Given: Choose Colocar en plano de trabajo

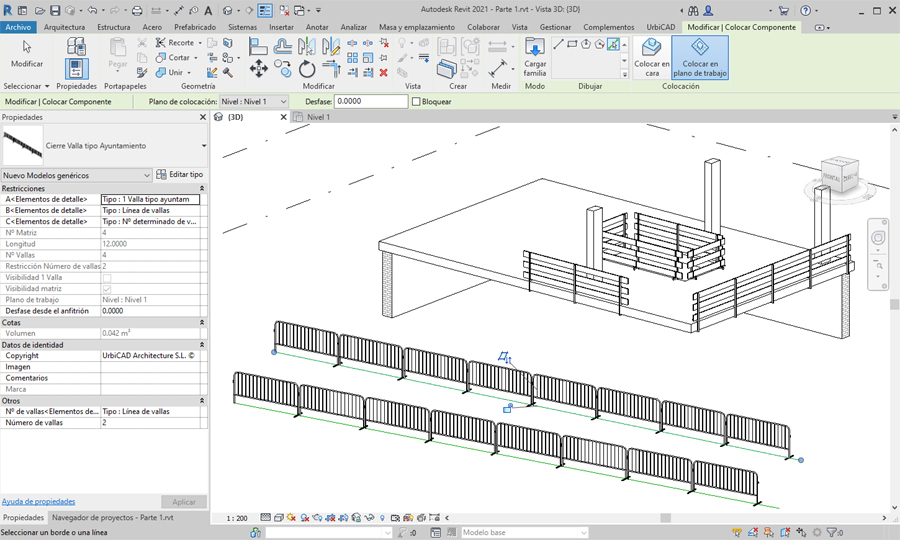Looking at the screenshot, I should click(x=700, y=56).
